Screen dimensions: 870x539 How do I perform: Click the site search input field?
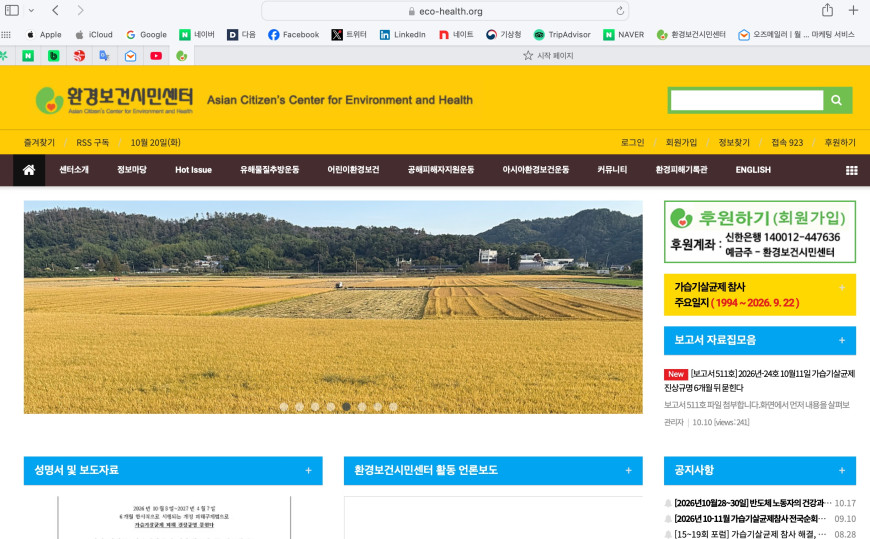point(747,100)
